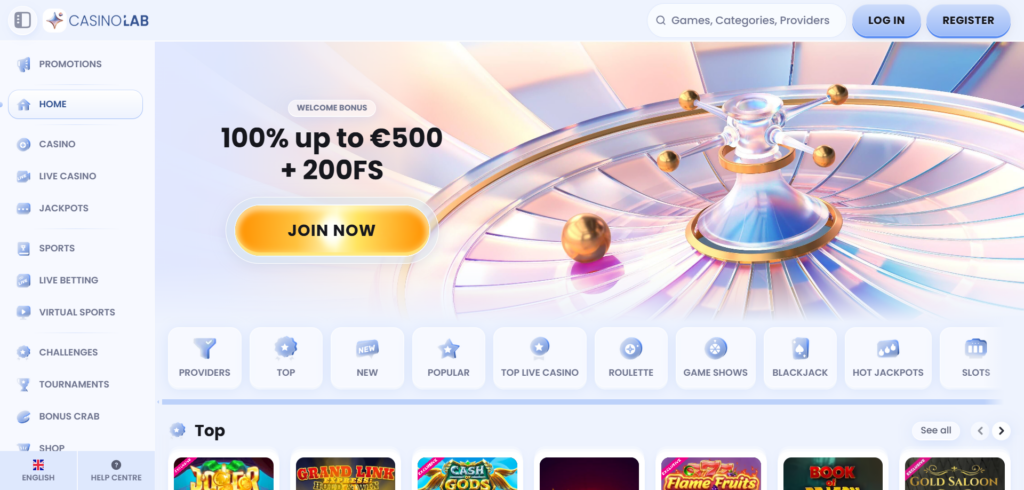
Task: Click the Help Centre question icon
Action: (116, 465)
